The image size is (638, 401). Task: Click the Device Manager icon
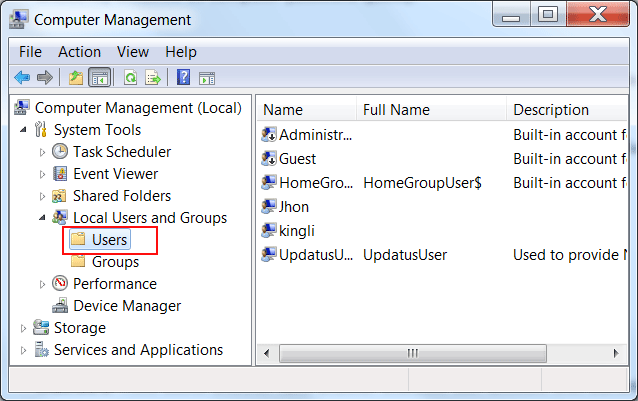tap(60, 305)
